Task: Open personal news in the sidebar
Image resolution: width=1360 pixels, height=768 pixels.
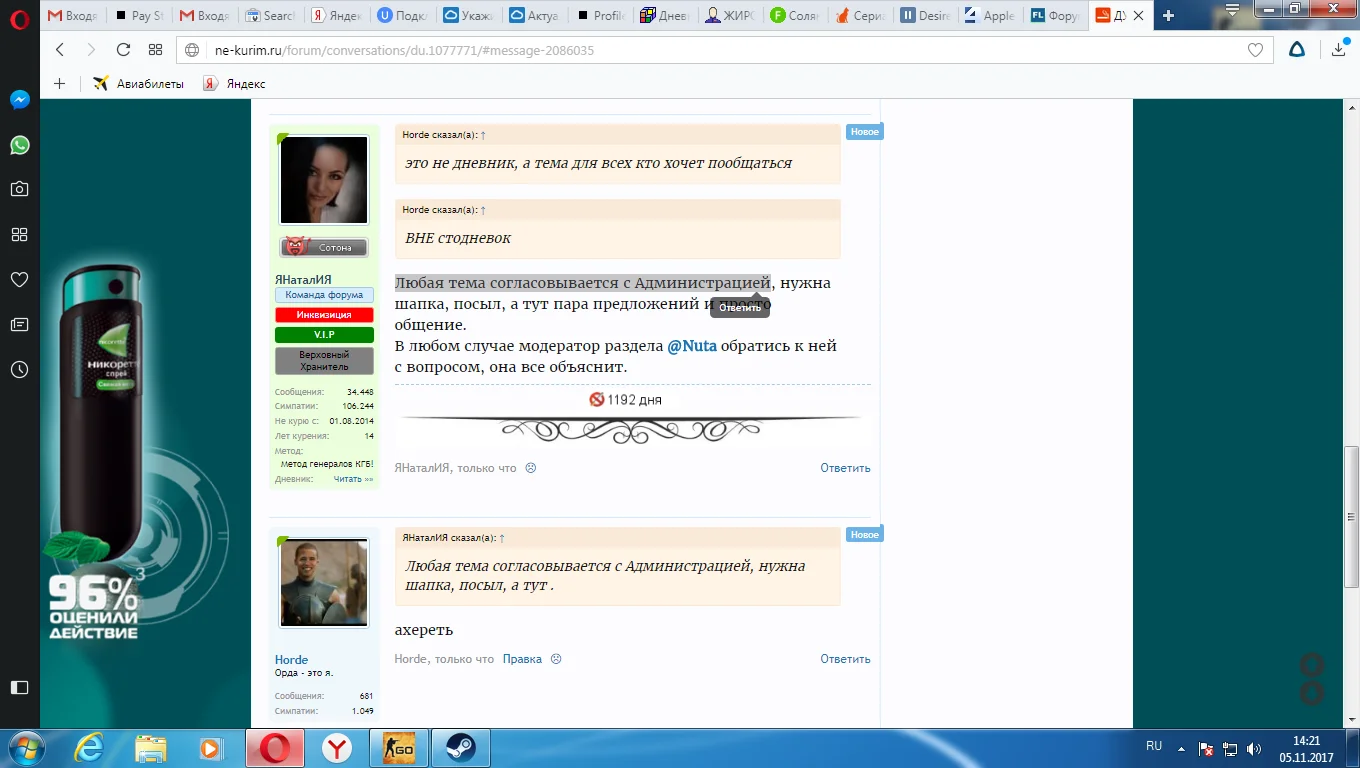Action: [19, 325]
